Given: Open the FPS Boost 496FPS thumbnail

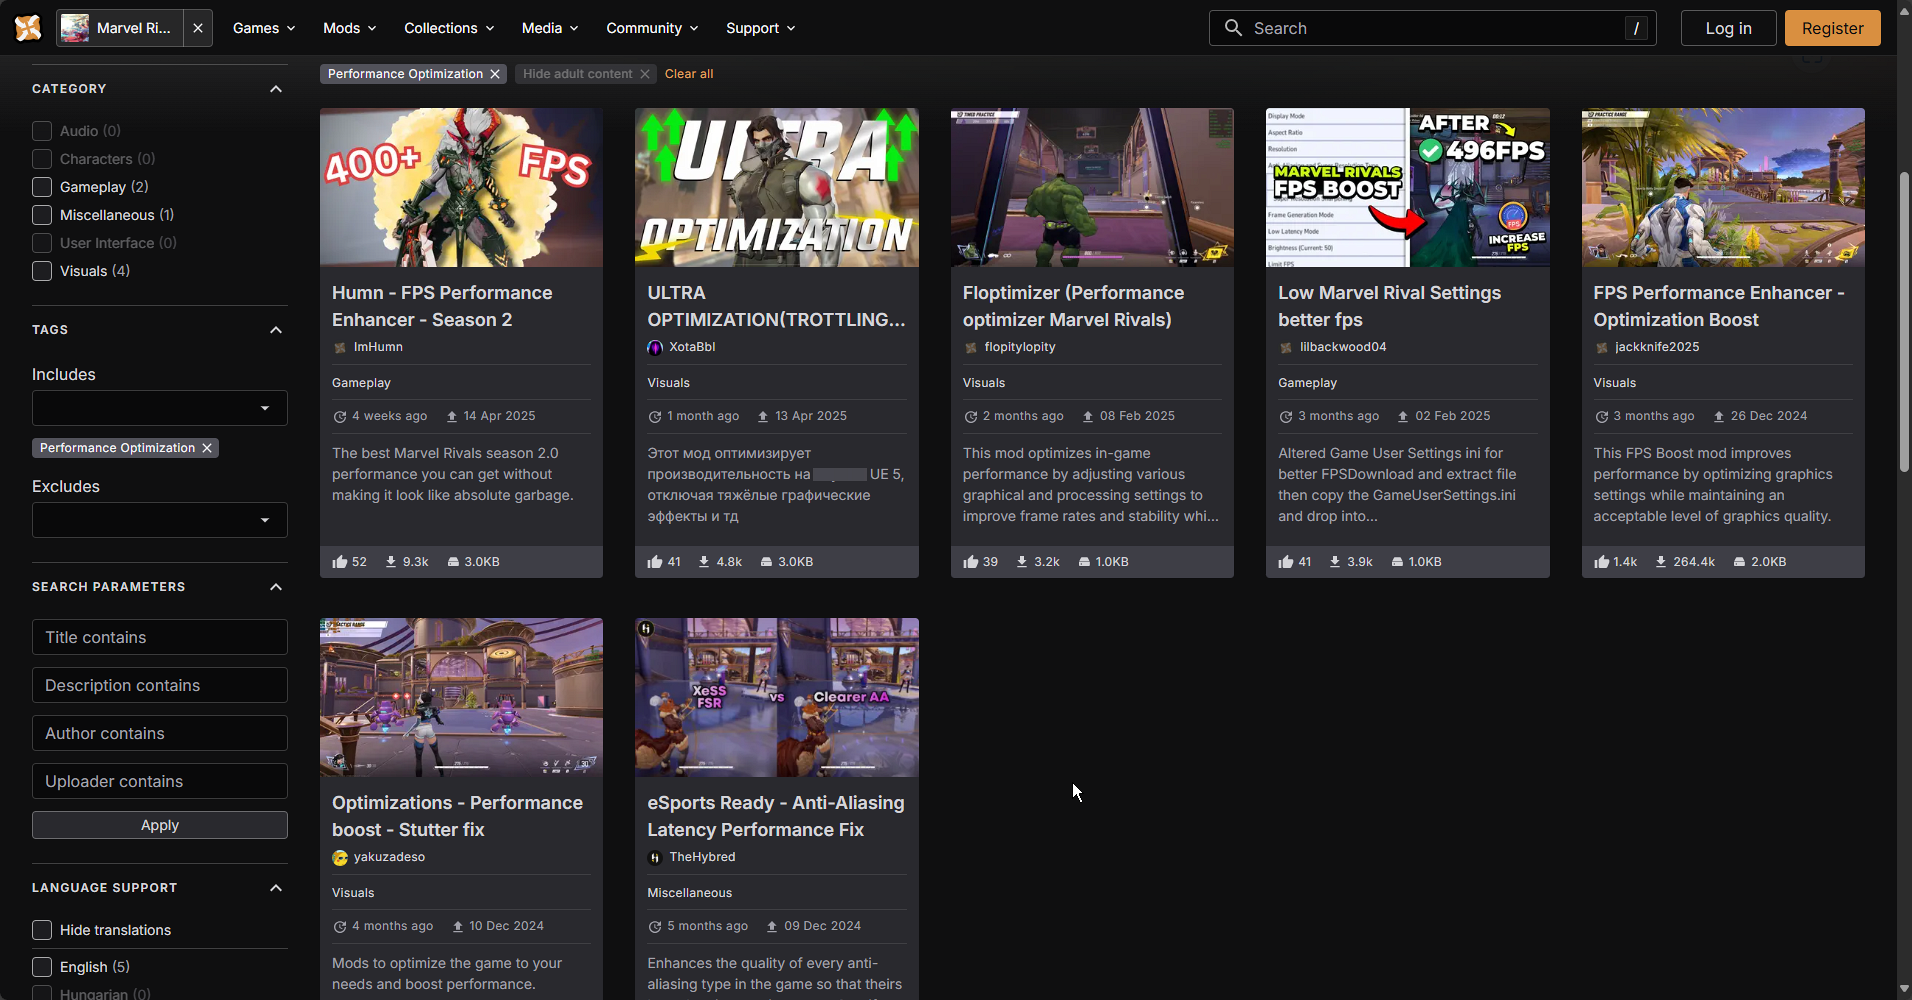Looking at the screenshot, I should click(x=1407, y=187).
